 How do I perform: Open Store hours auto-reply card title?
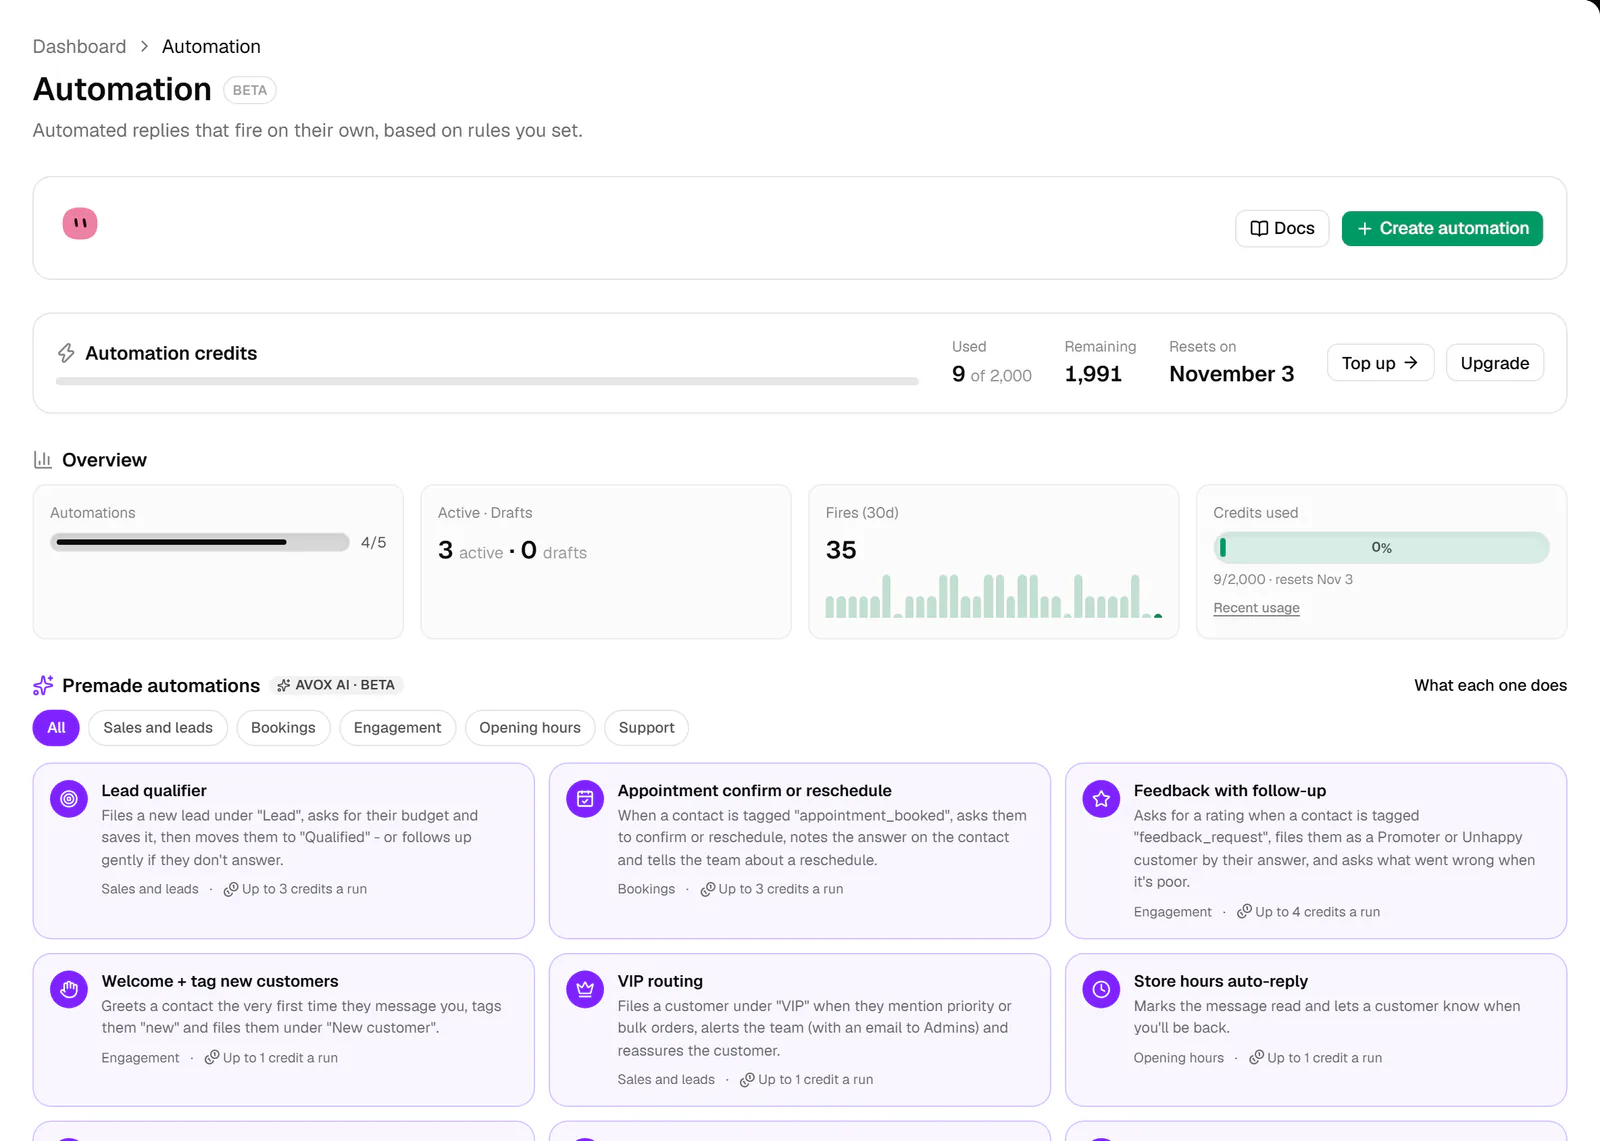(x=1220, y=982)
